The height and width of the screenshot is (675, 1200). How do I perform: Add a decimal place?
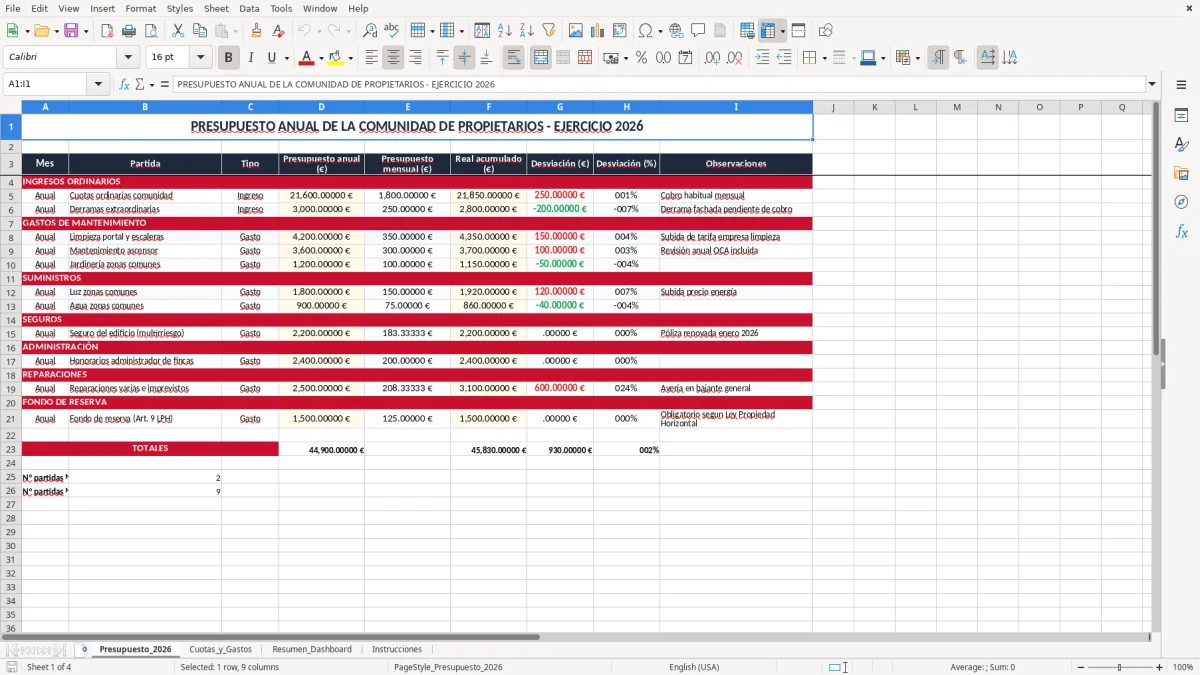click(x=712, y=58)
